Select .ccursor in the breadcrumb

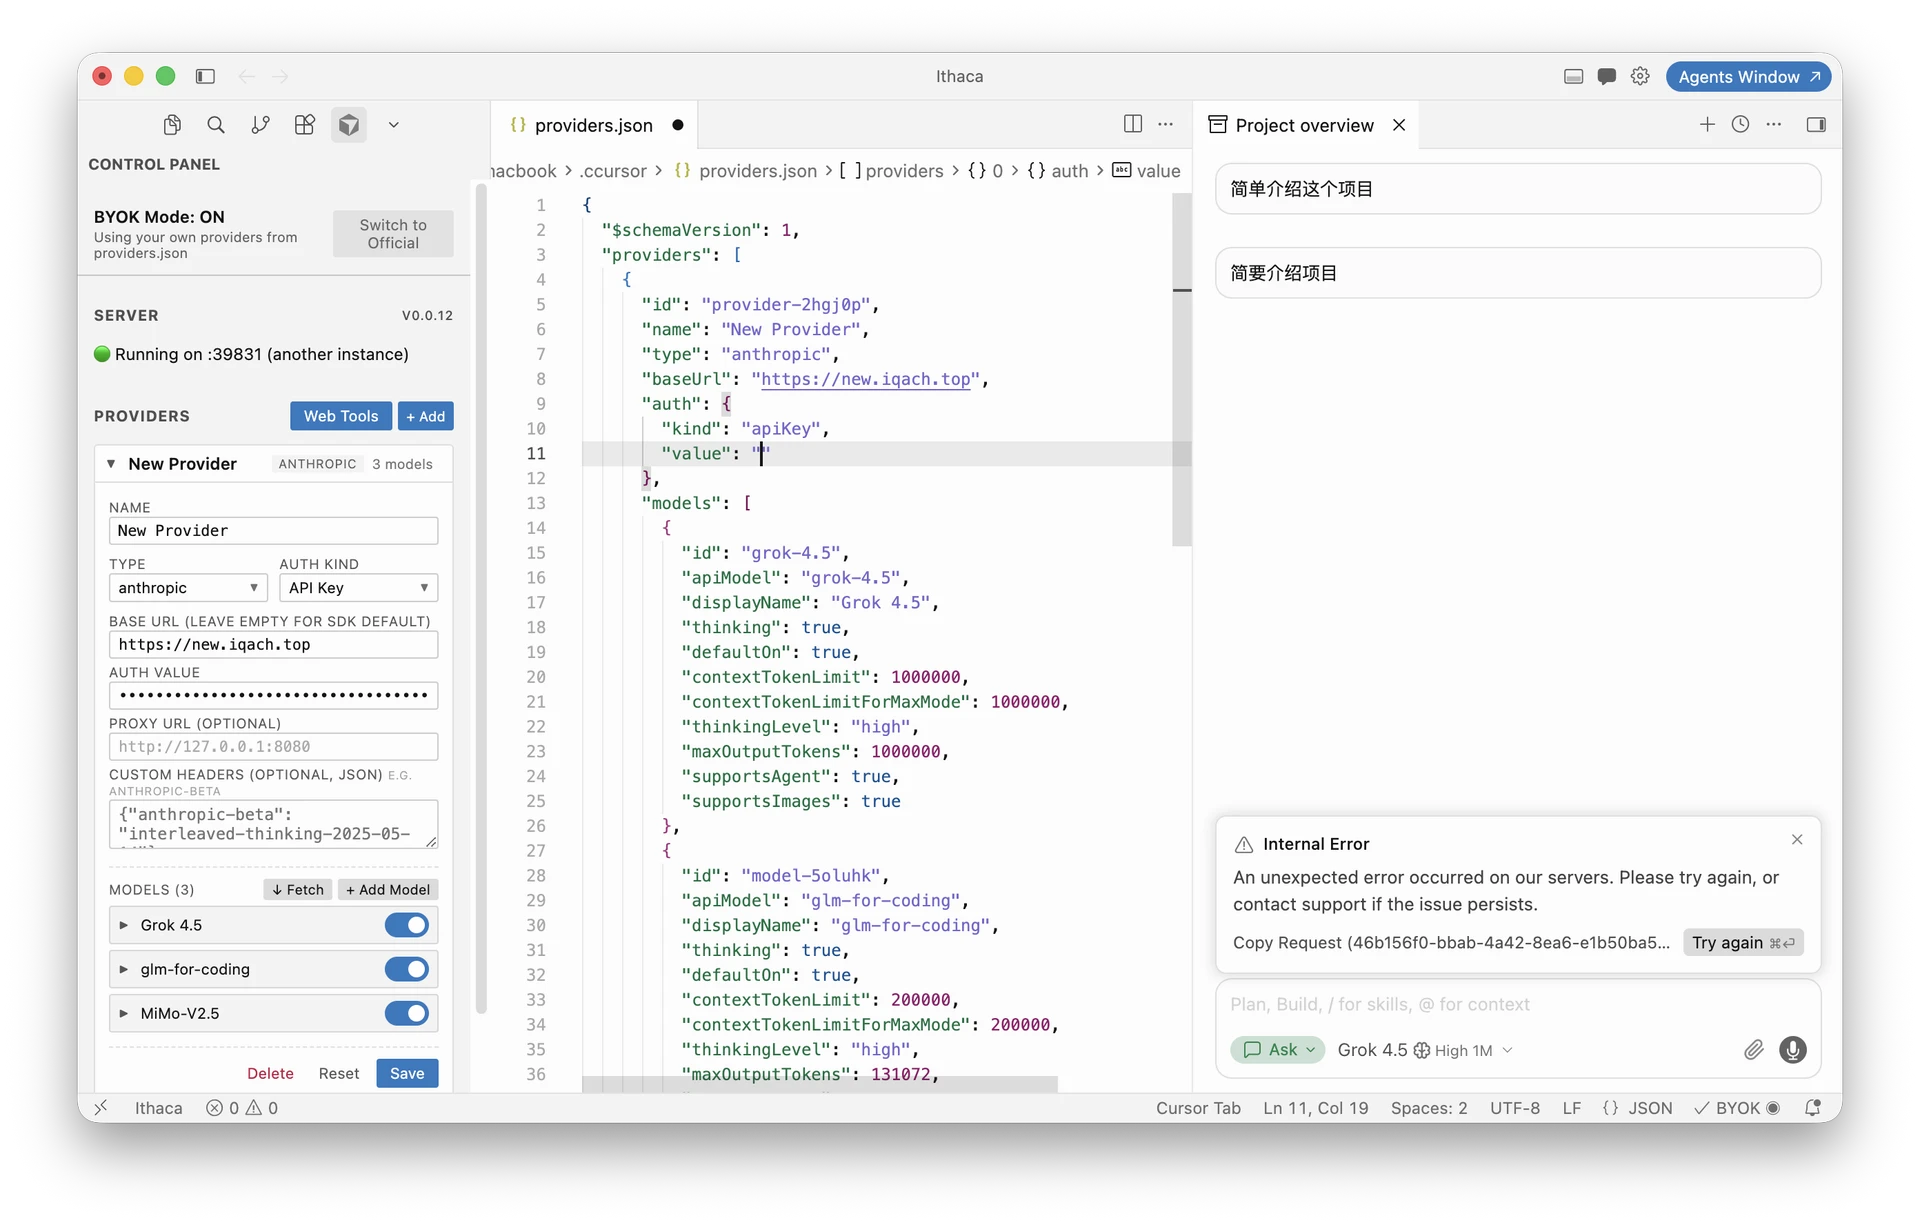(x=613, y=171)
